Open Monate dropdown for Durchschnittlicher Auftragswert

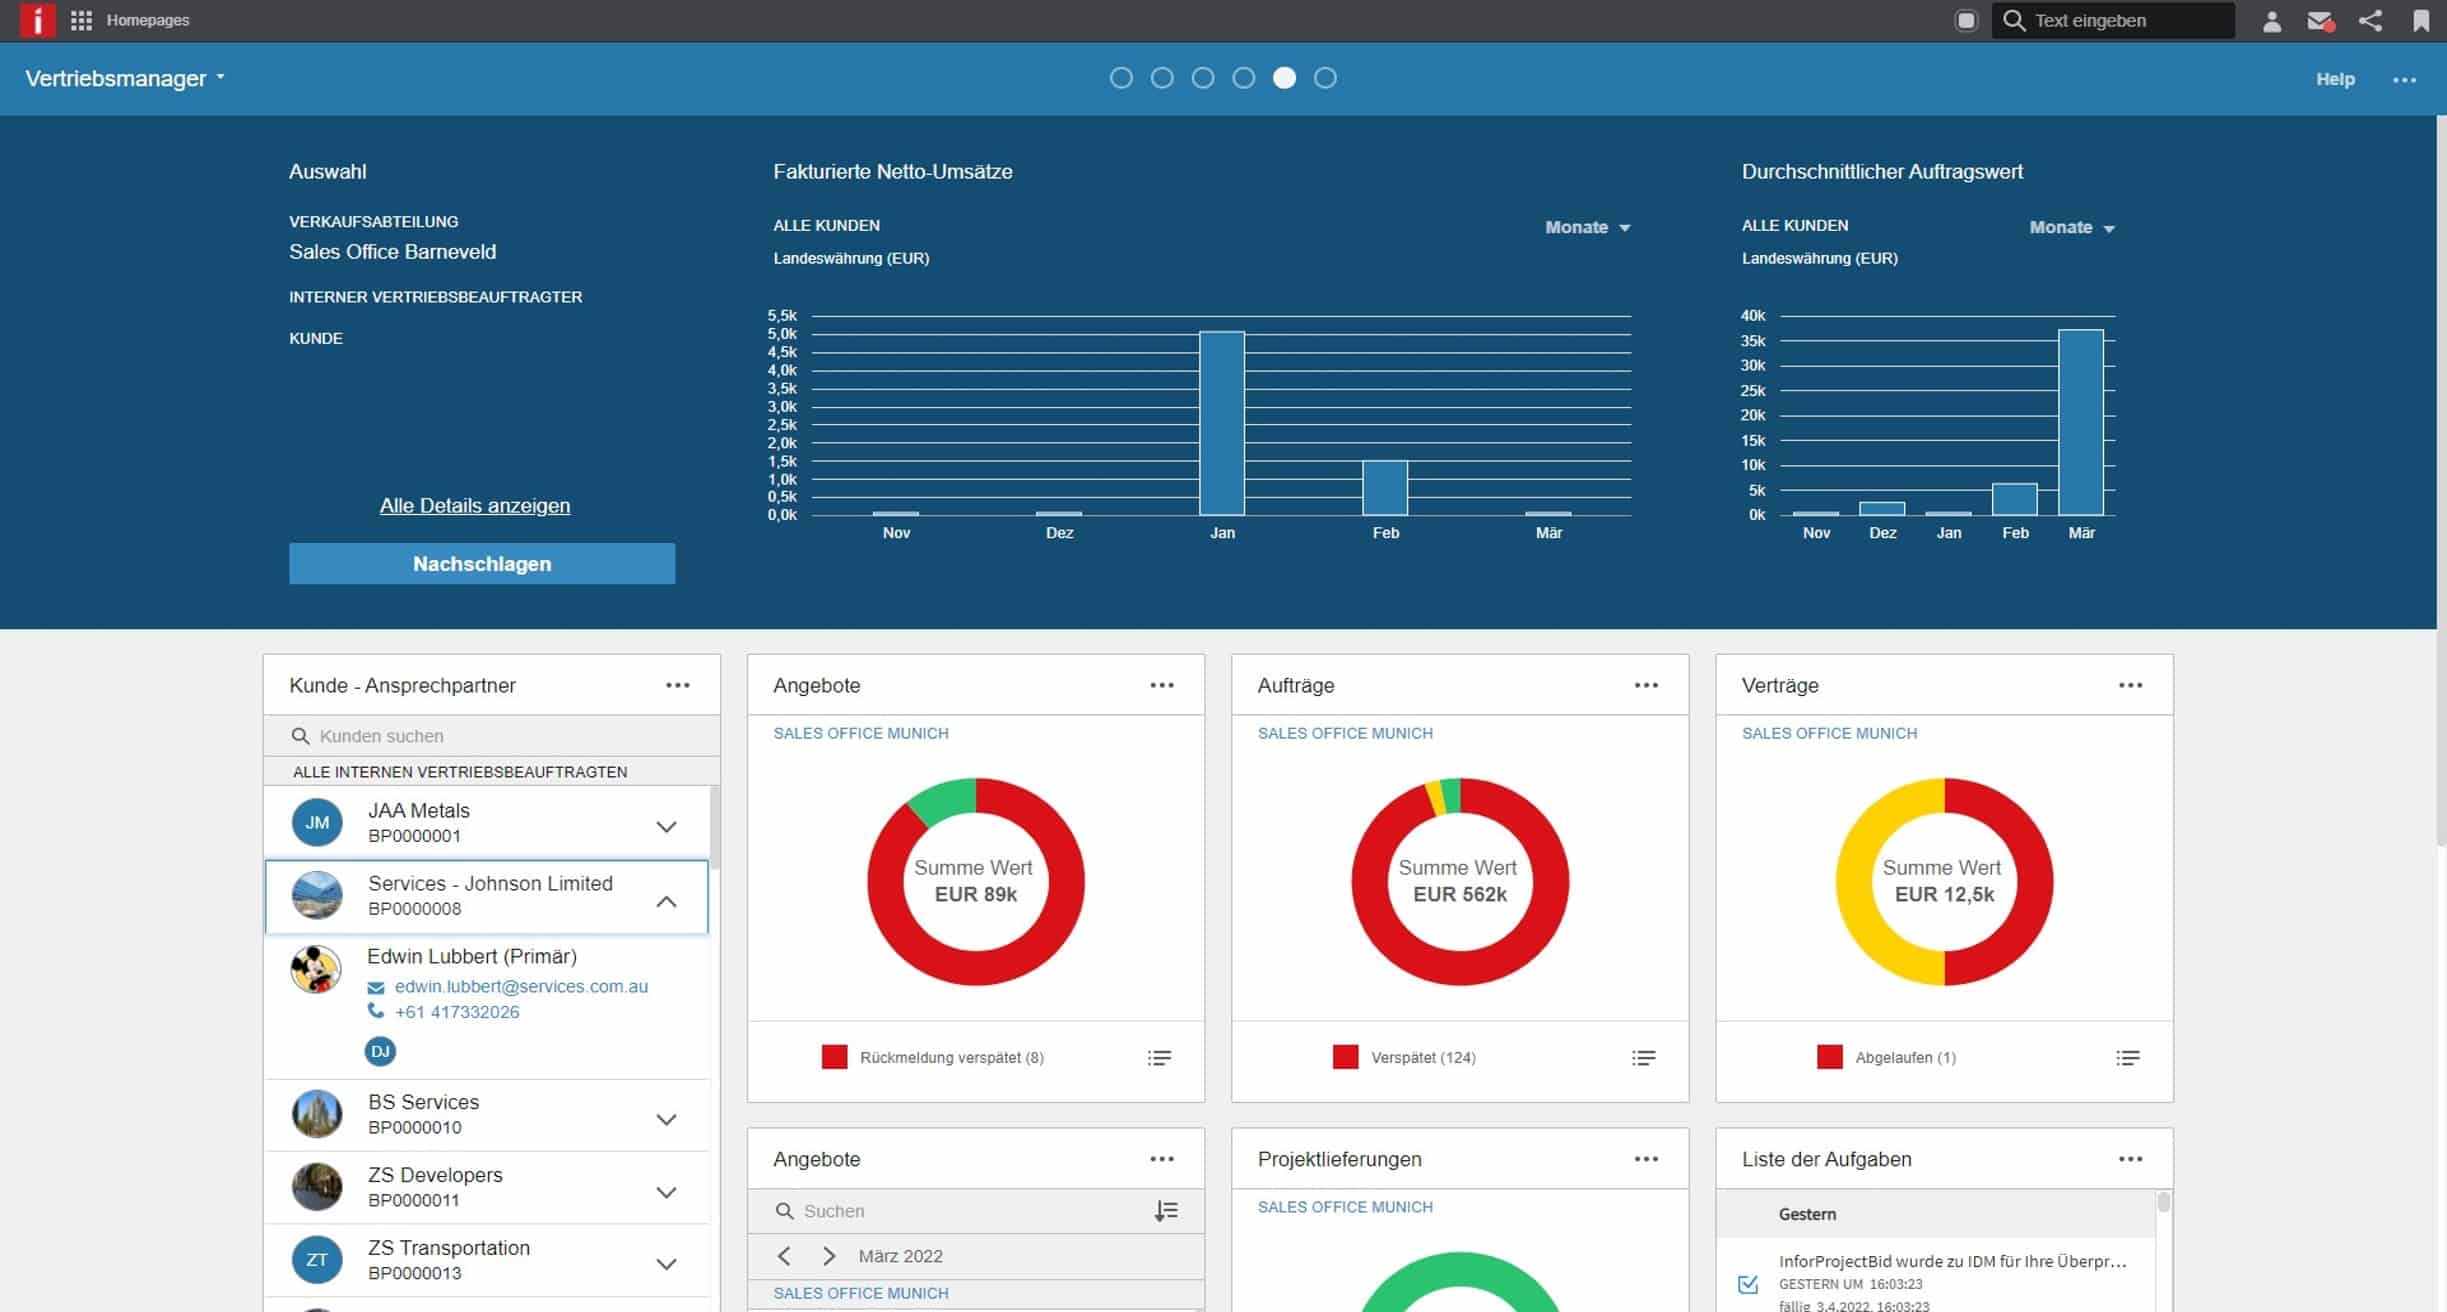2072,227
